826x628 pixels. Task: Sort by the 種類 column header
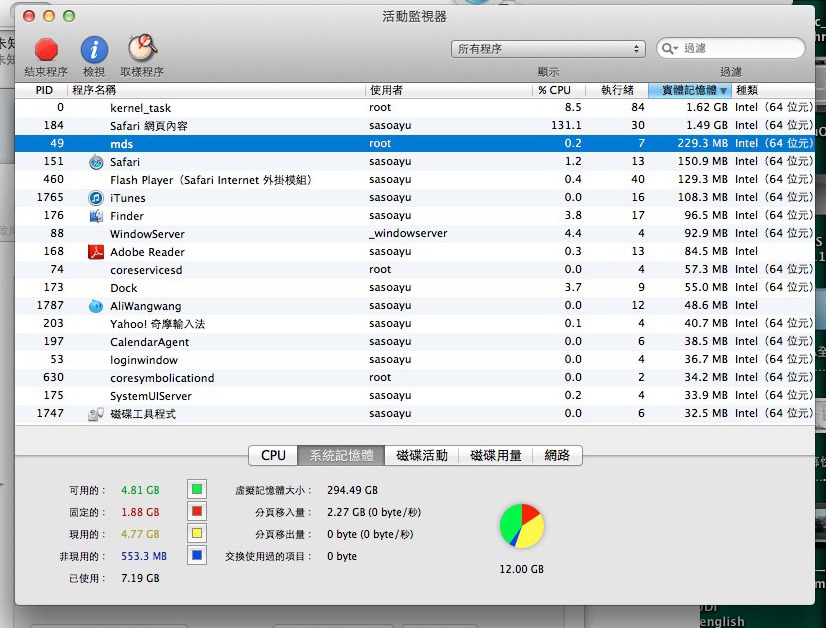(x=773, y=90)
